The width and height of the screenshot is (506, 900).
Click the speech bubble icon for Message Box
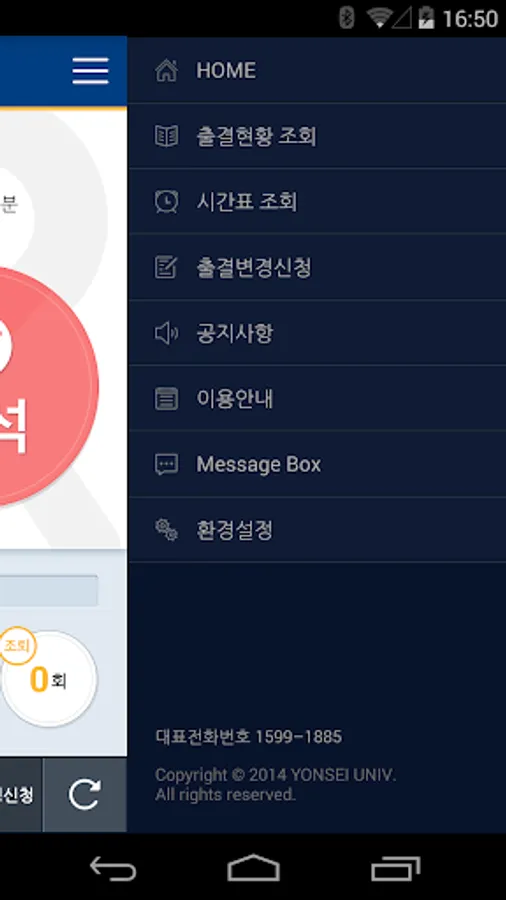(166, 464)
